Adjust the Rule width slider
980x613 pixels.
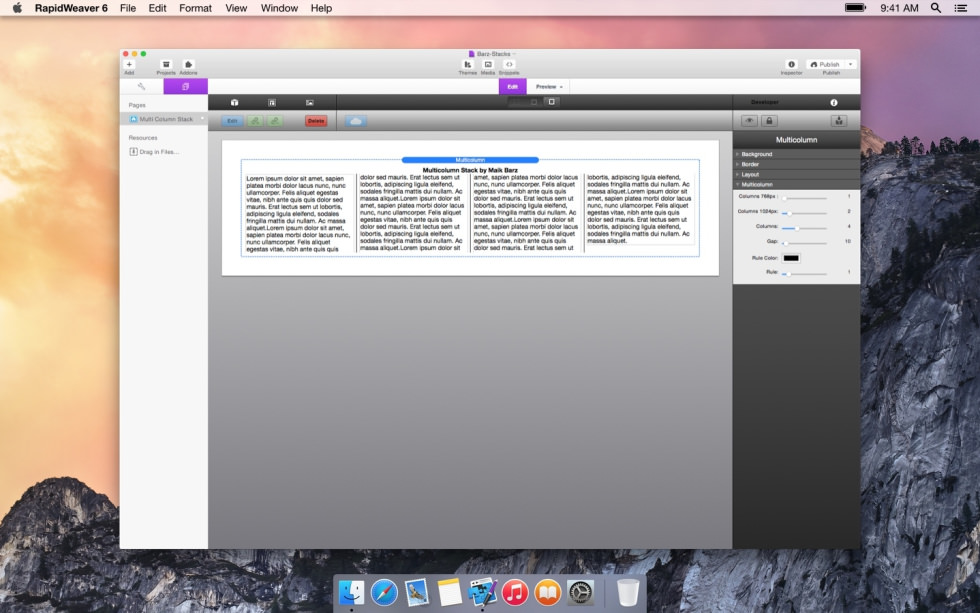click(804, 274)
